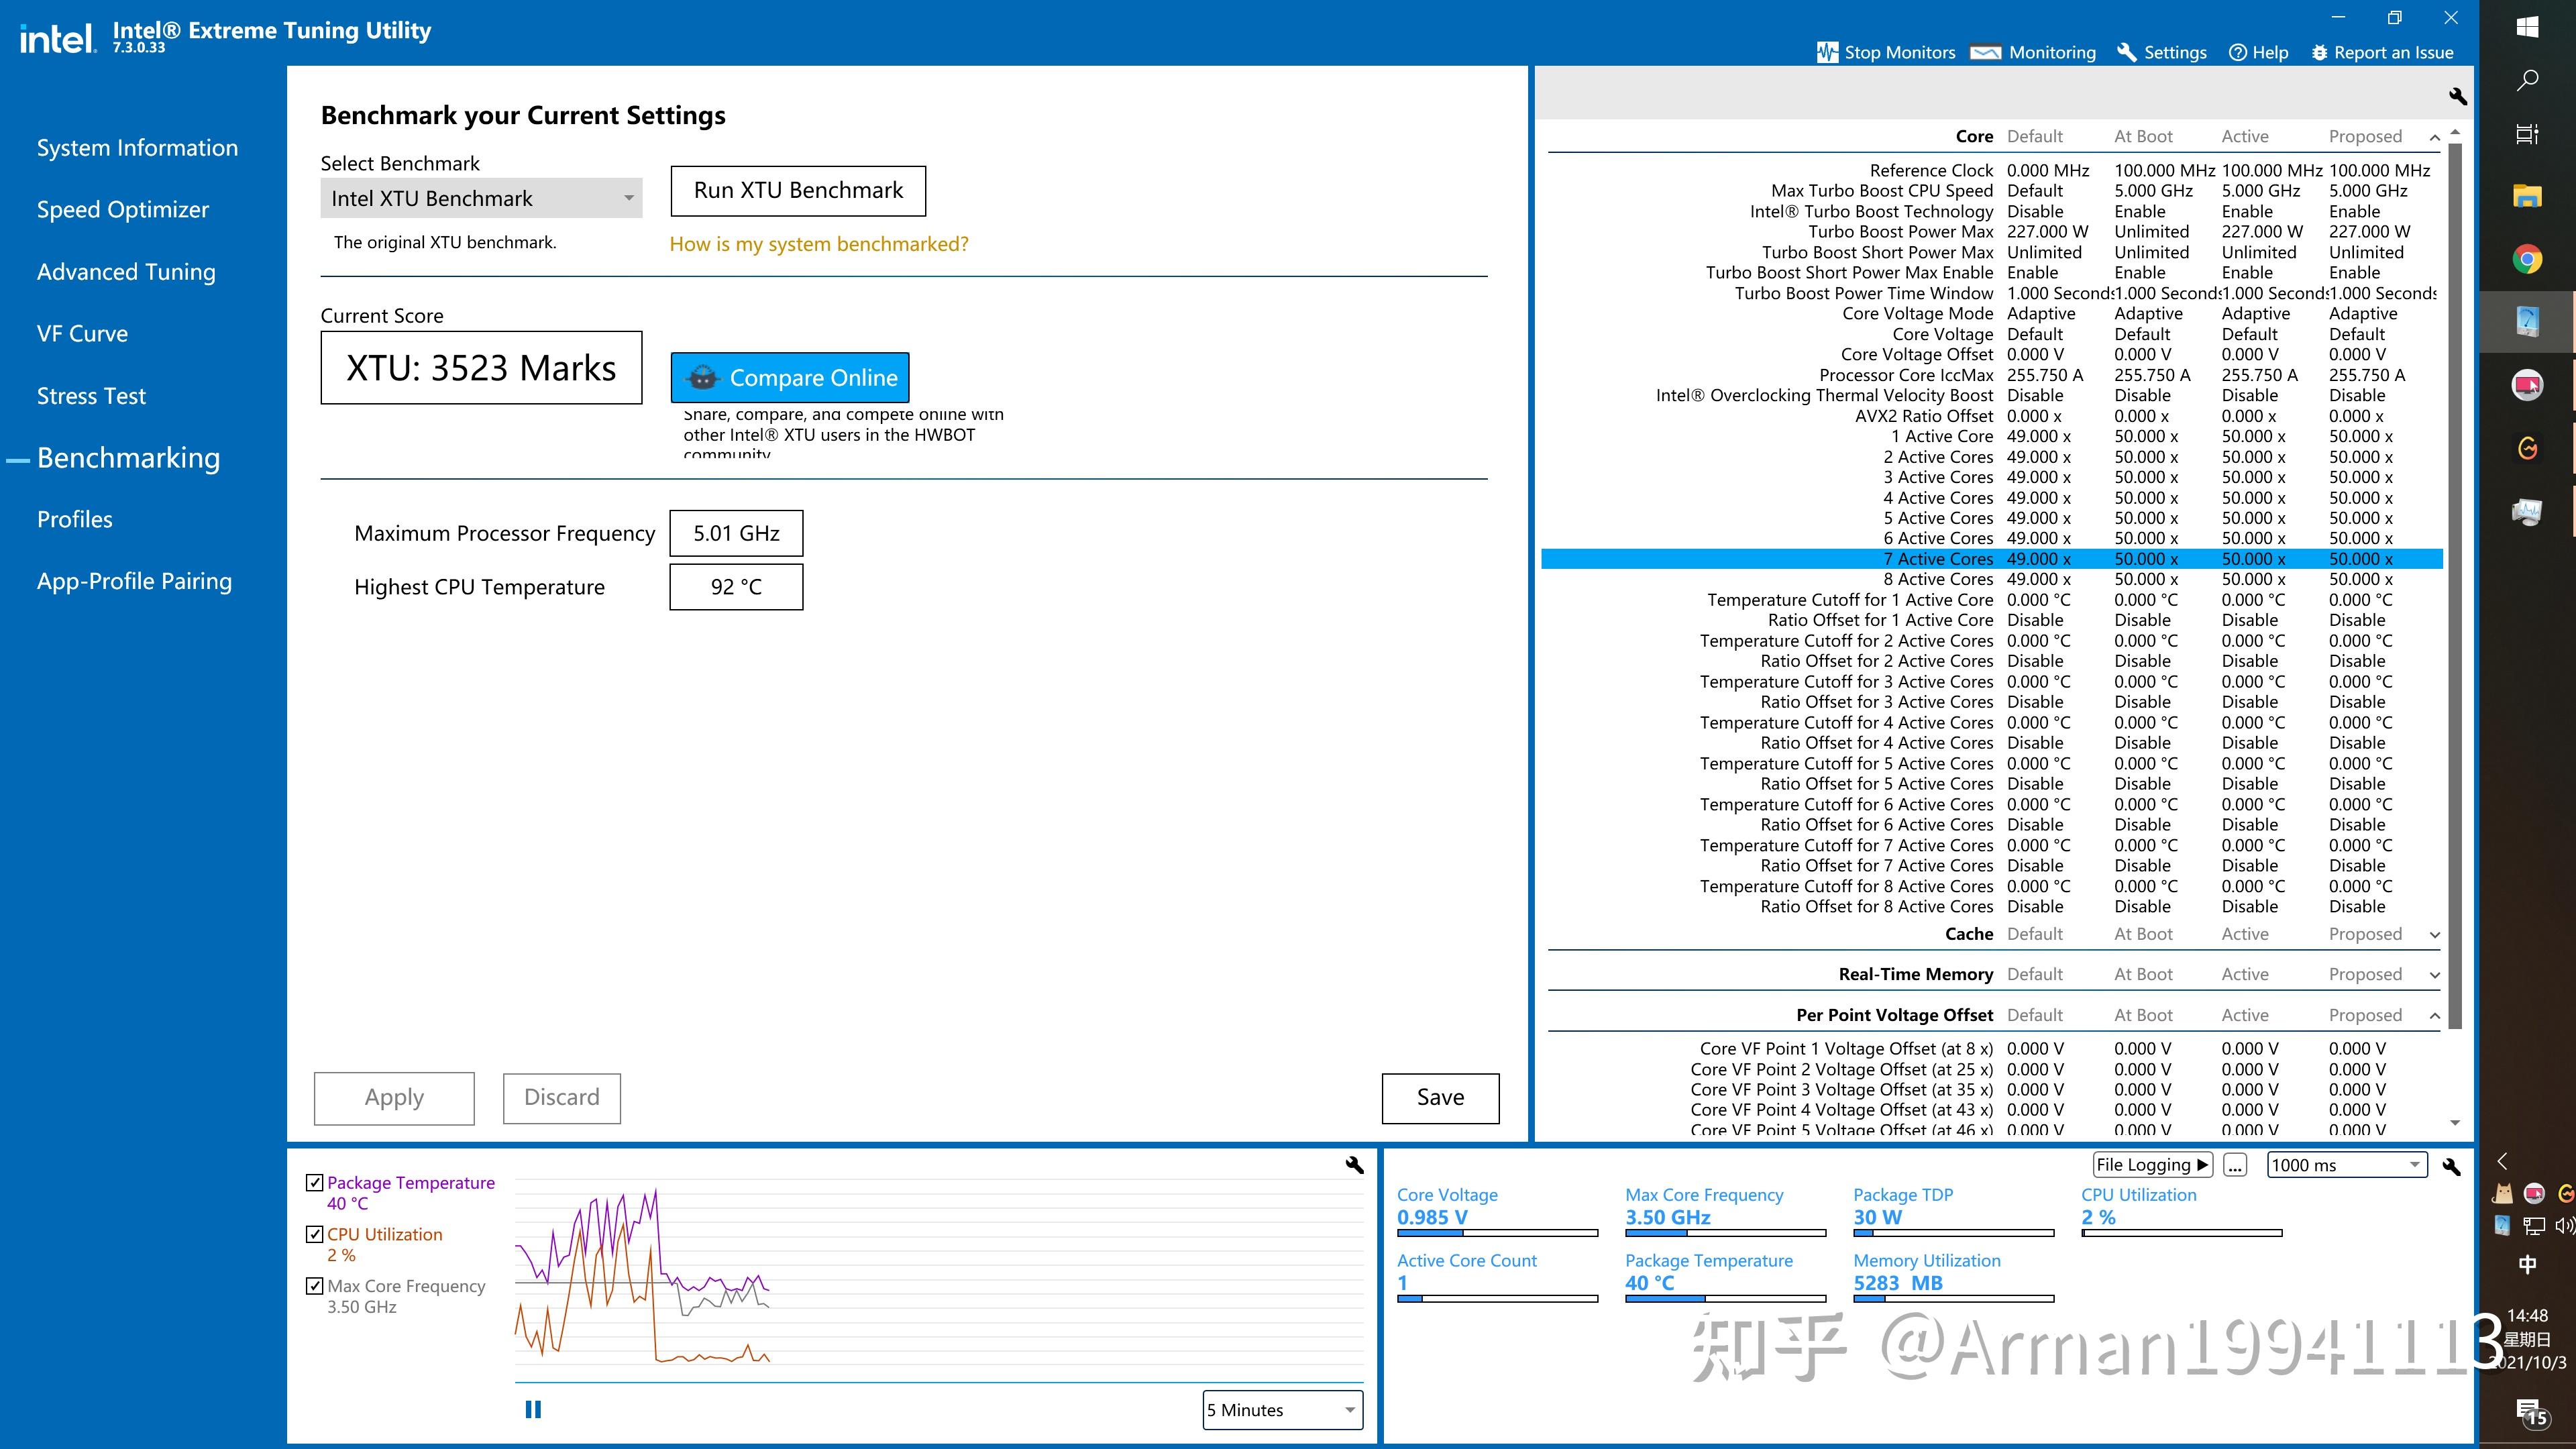Toggle the File Logging button
Viewport: 2576px width, 1449px height.
click(x=2152, y=1165)
